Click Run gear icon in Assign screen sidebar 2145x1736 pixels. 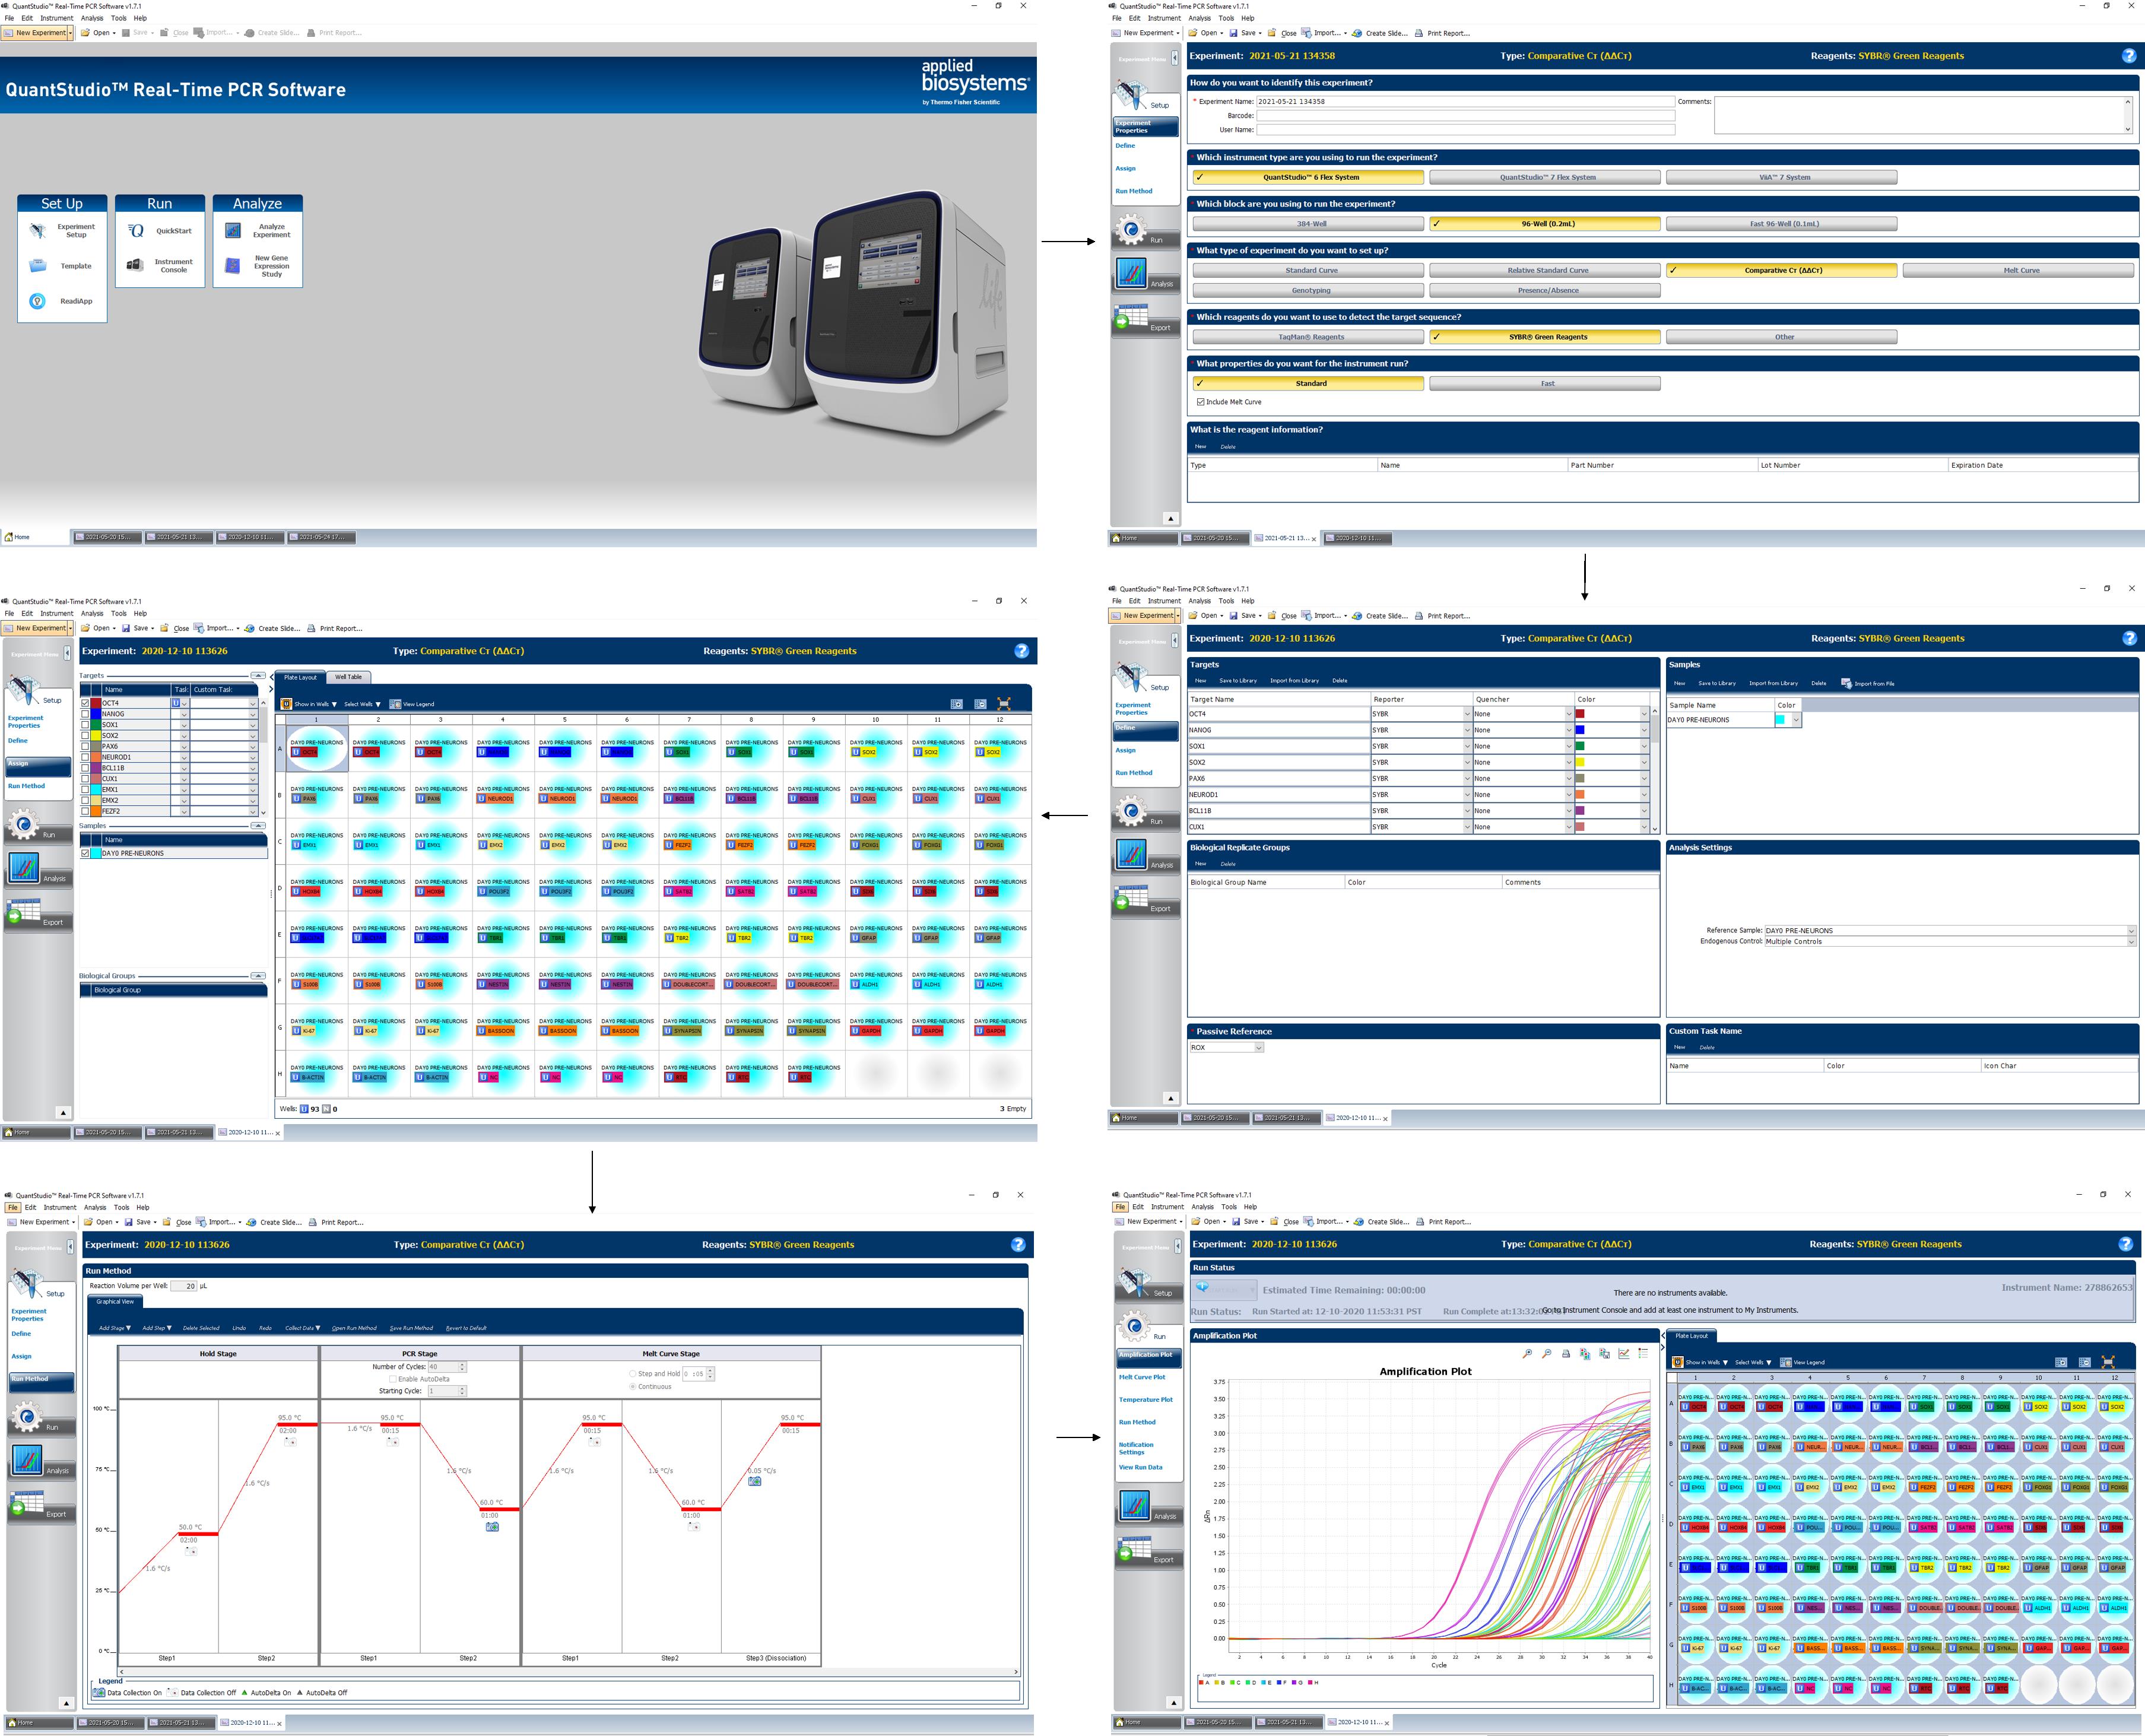click(x=24, y=825)
